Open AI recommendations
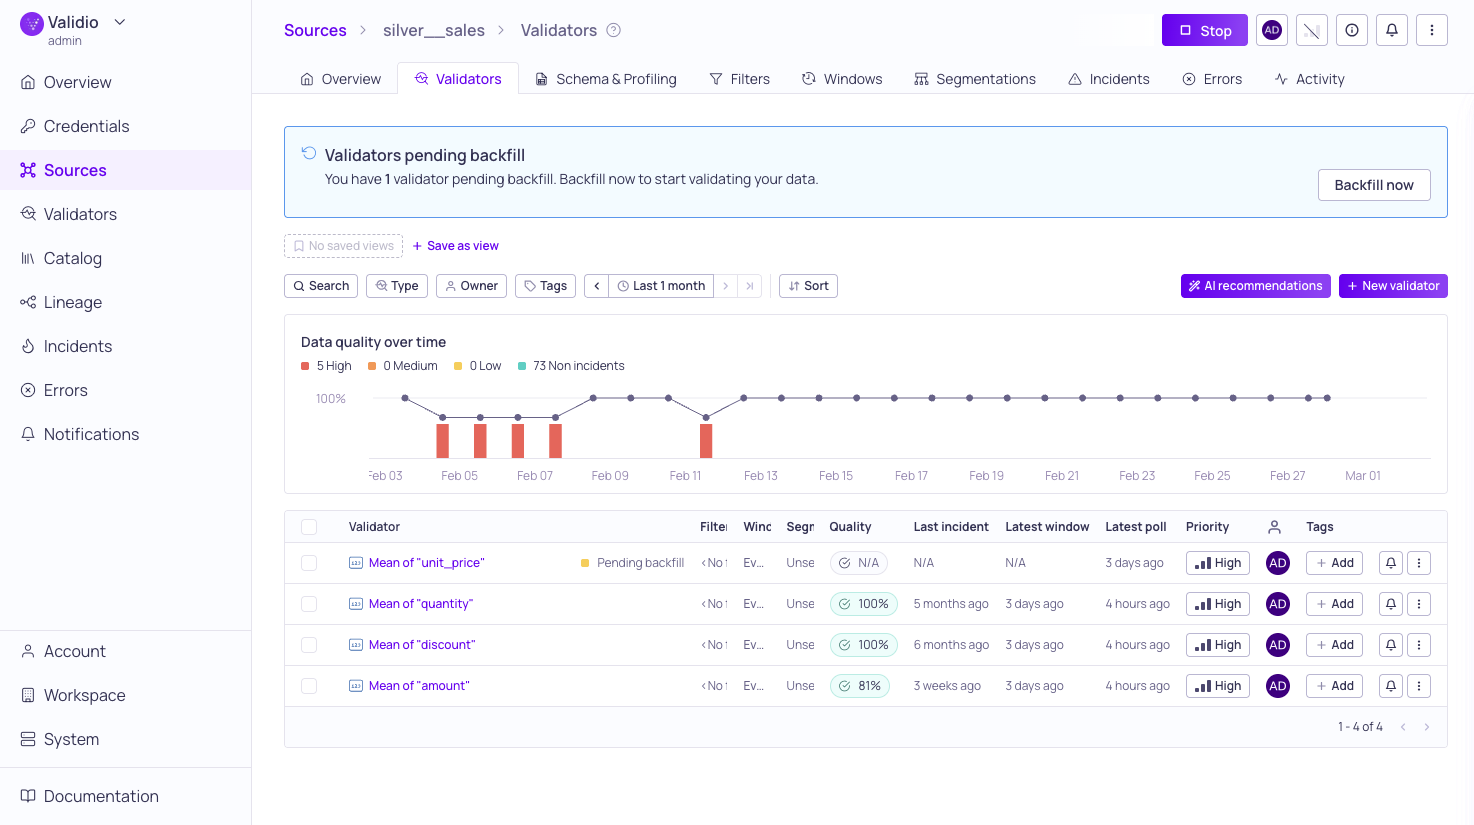 click(x=1256, y=286)
